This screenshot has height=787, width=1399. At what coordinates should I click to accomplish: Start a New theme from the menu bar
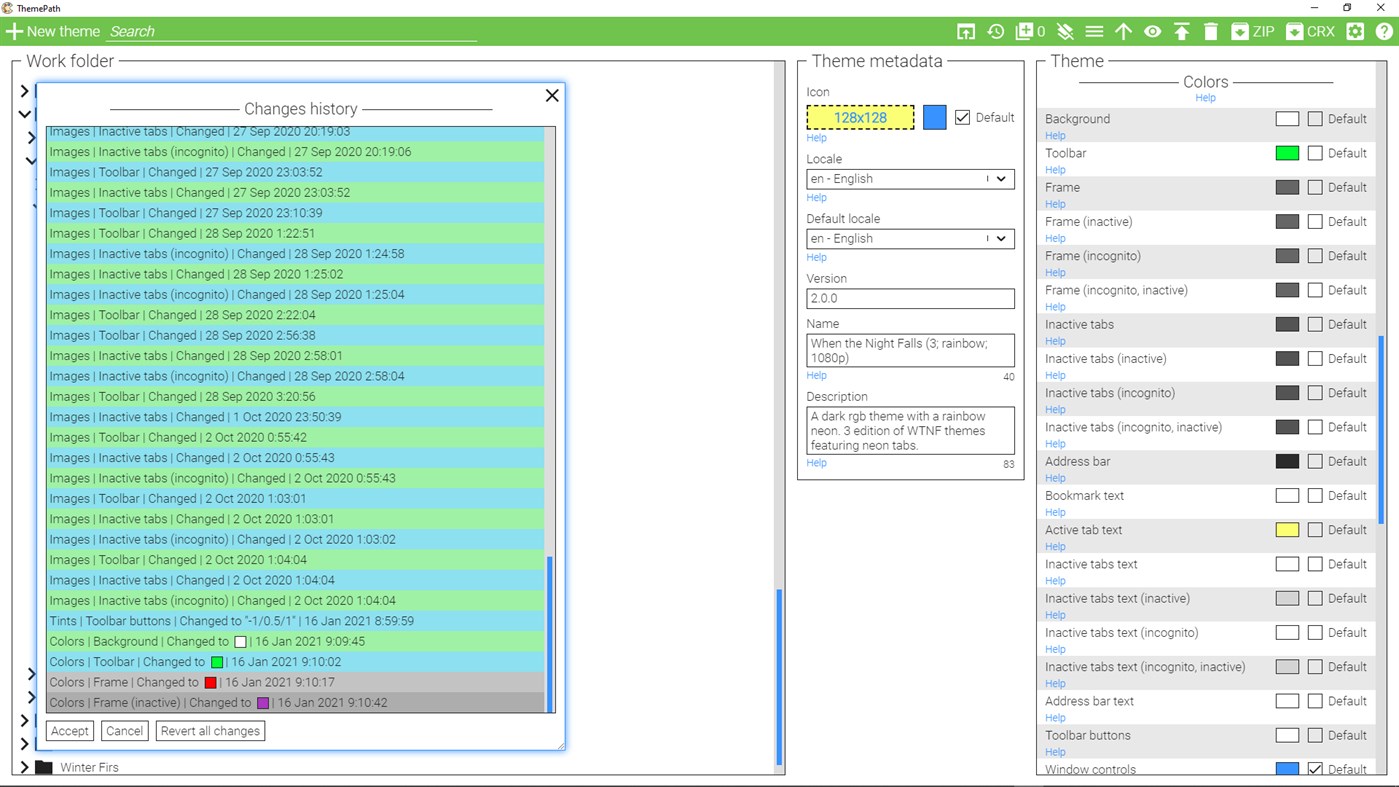53,31
